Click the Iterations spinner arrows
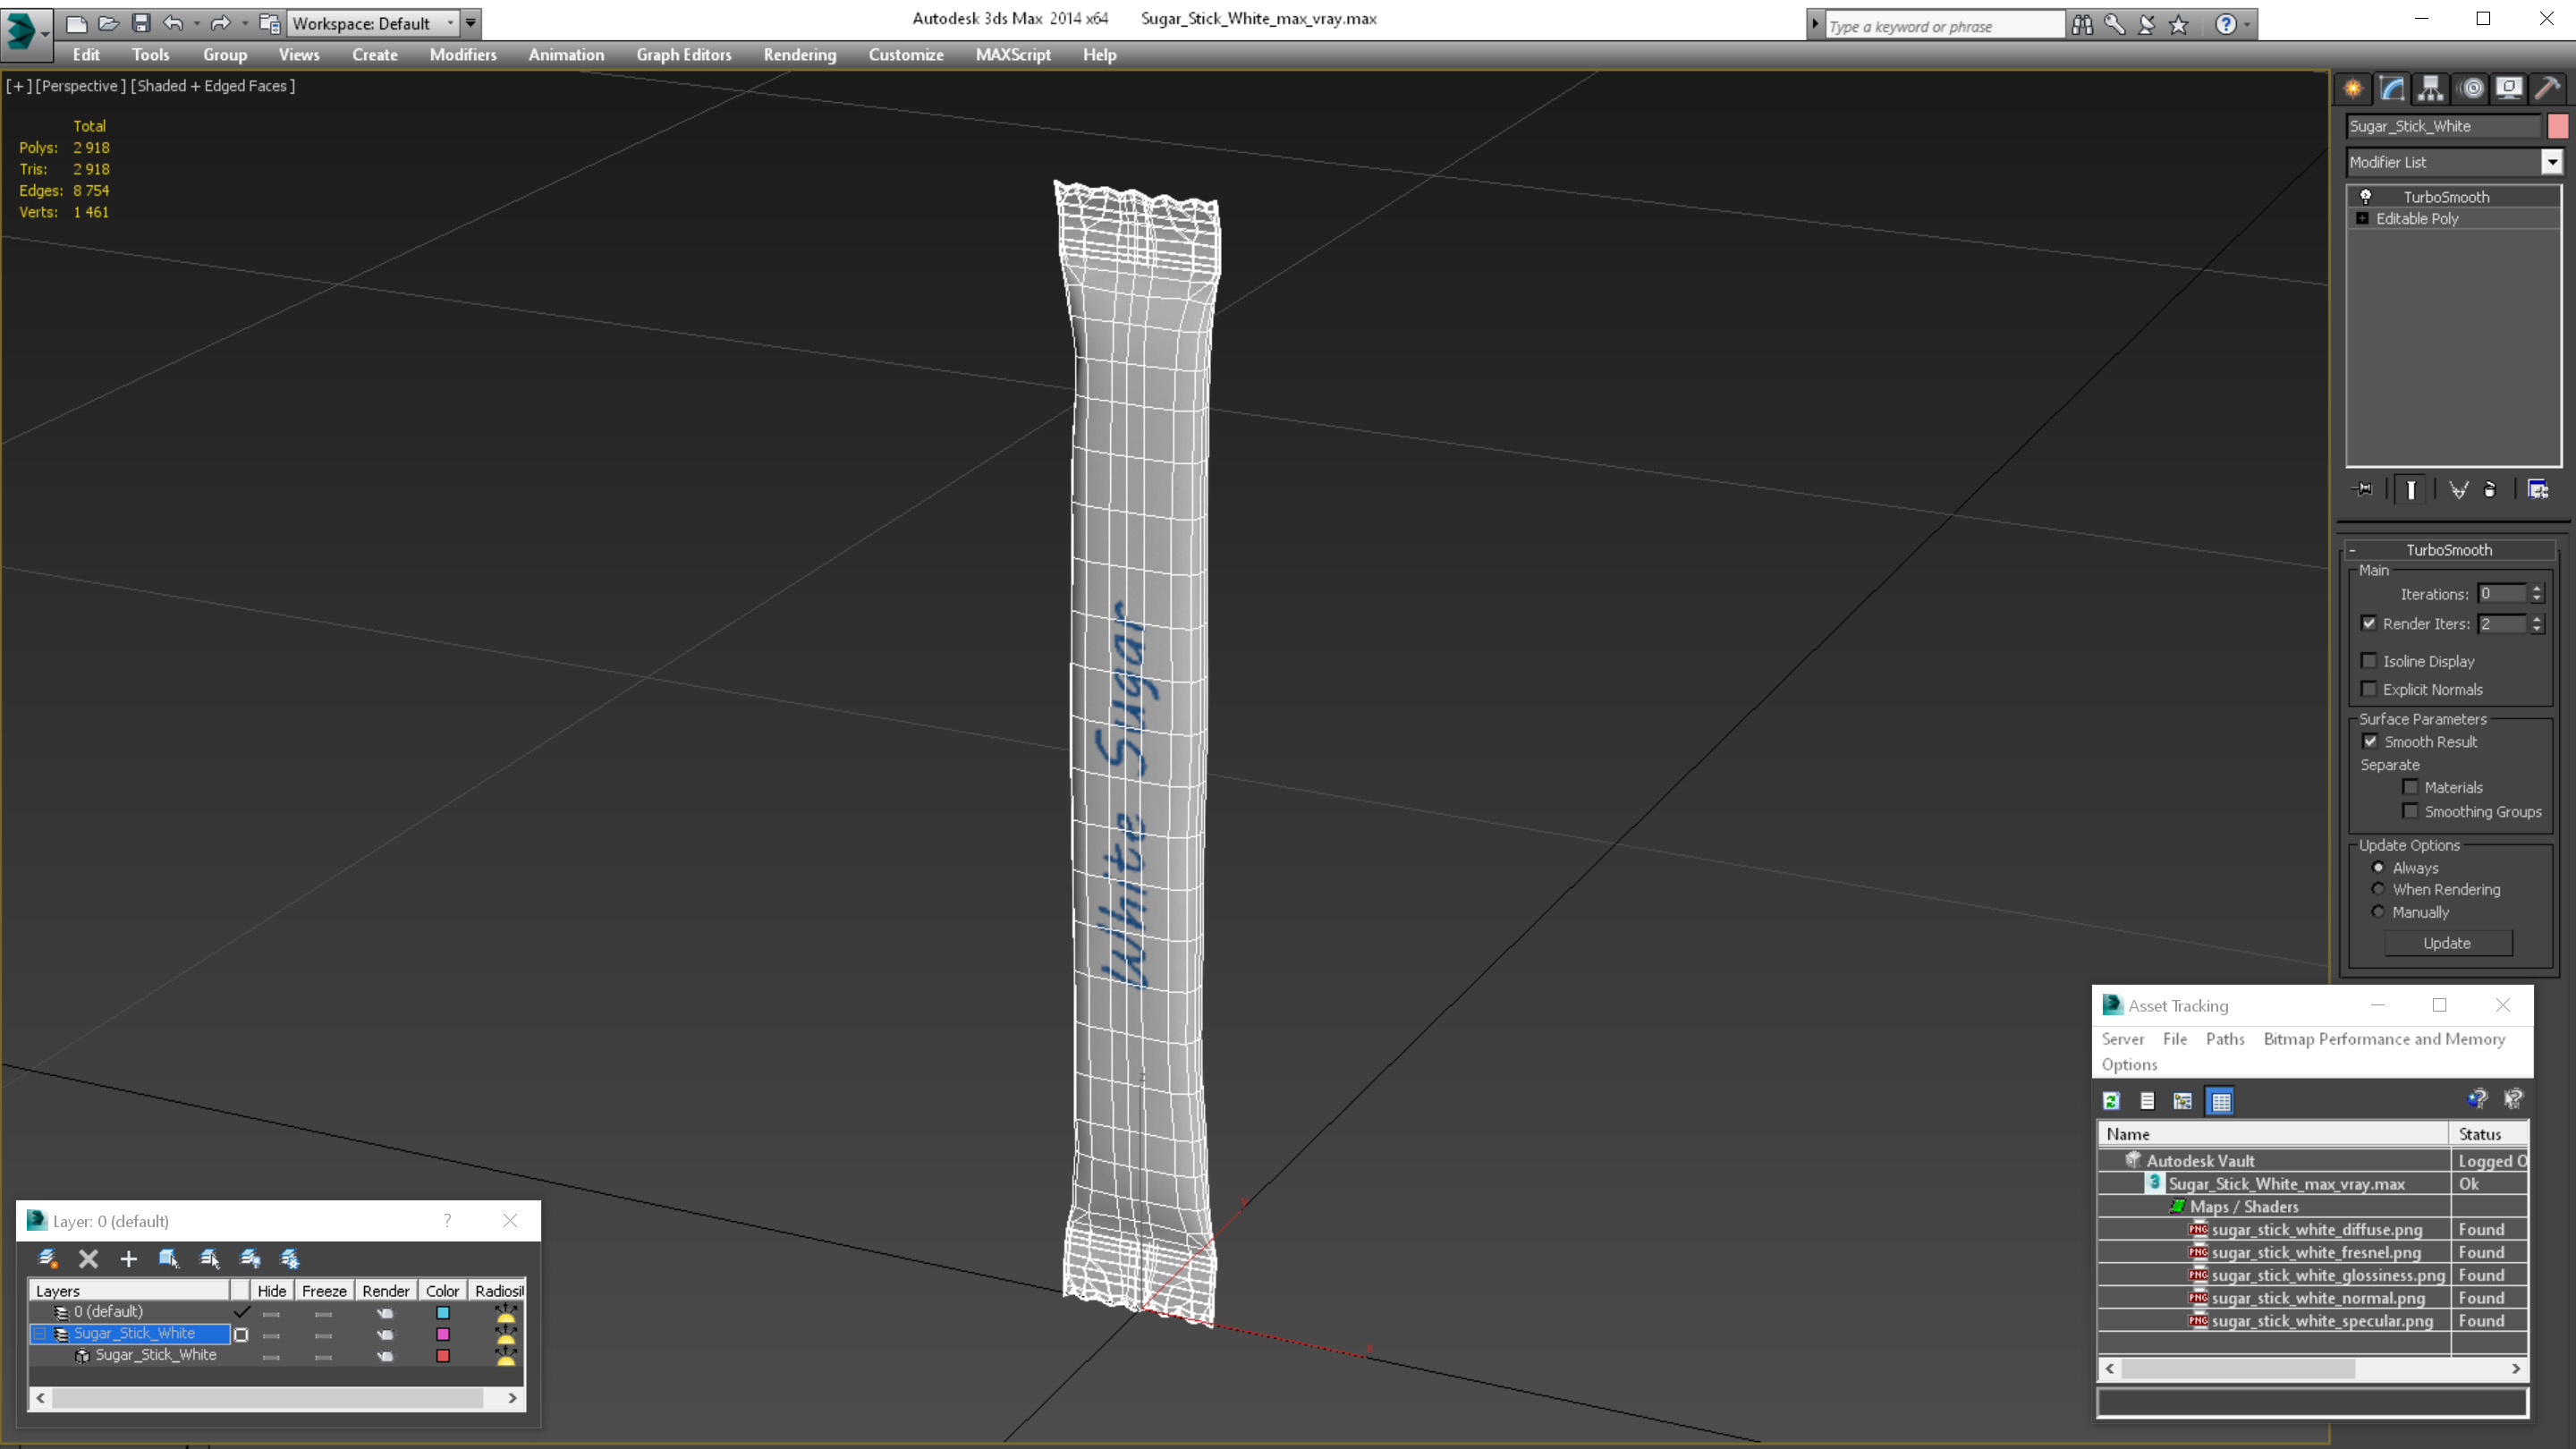The height and width of the screenshot is (1449, 2576). tap(2537, 594)
